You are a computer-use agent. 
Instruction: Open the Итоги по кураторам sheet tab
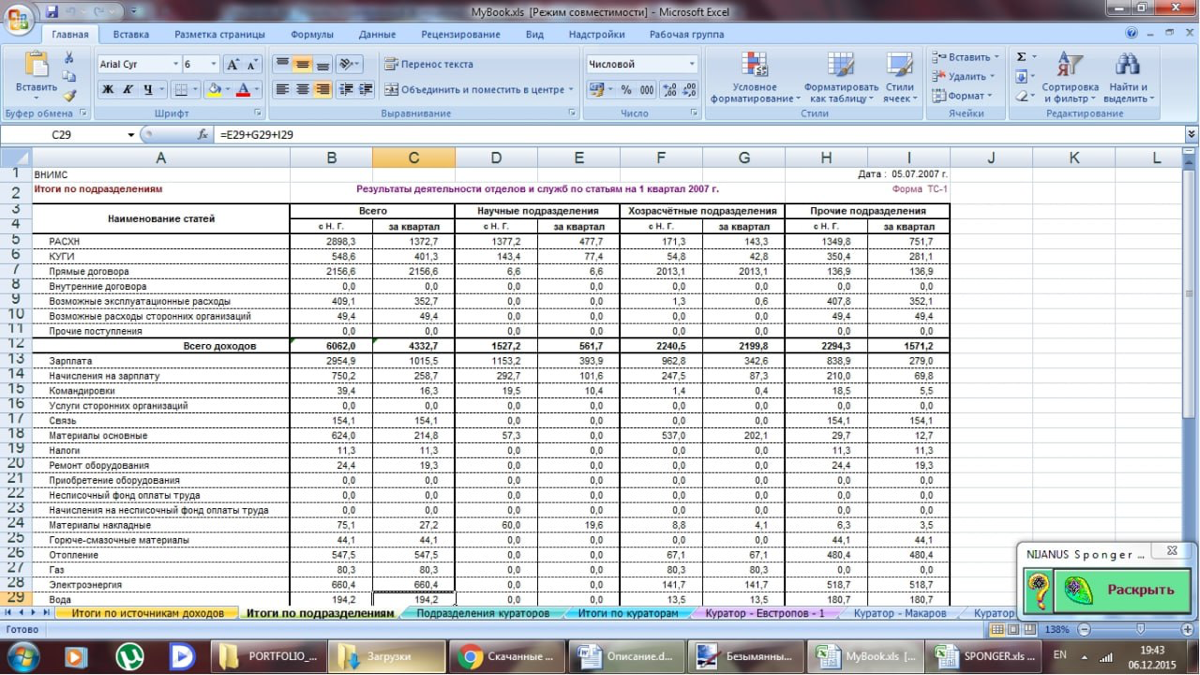tap(628, 613)
